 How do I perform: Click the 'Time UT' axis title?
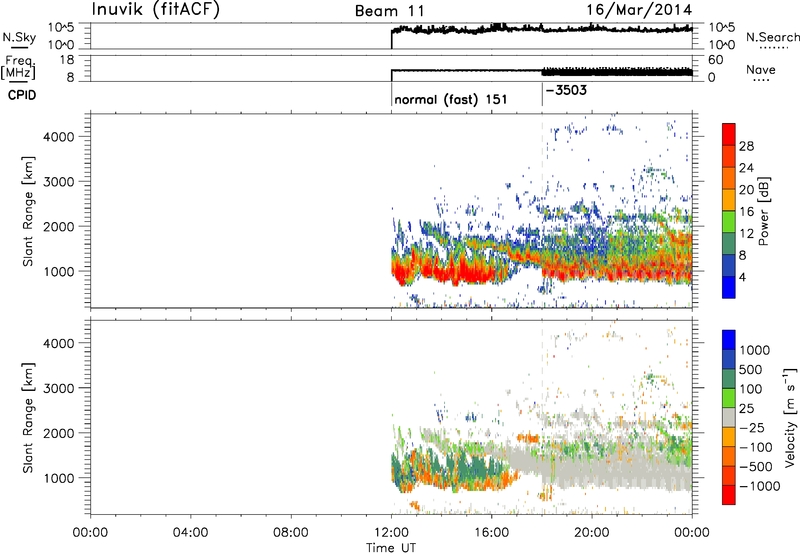[391, 548]
